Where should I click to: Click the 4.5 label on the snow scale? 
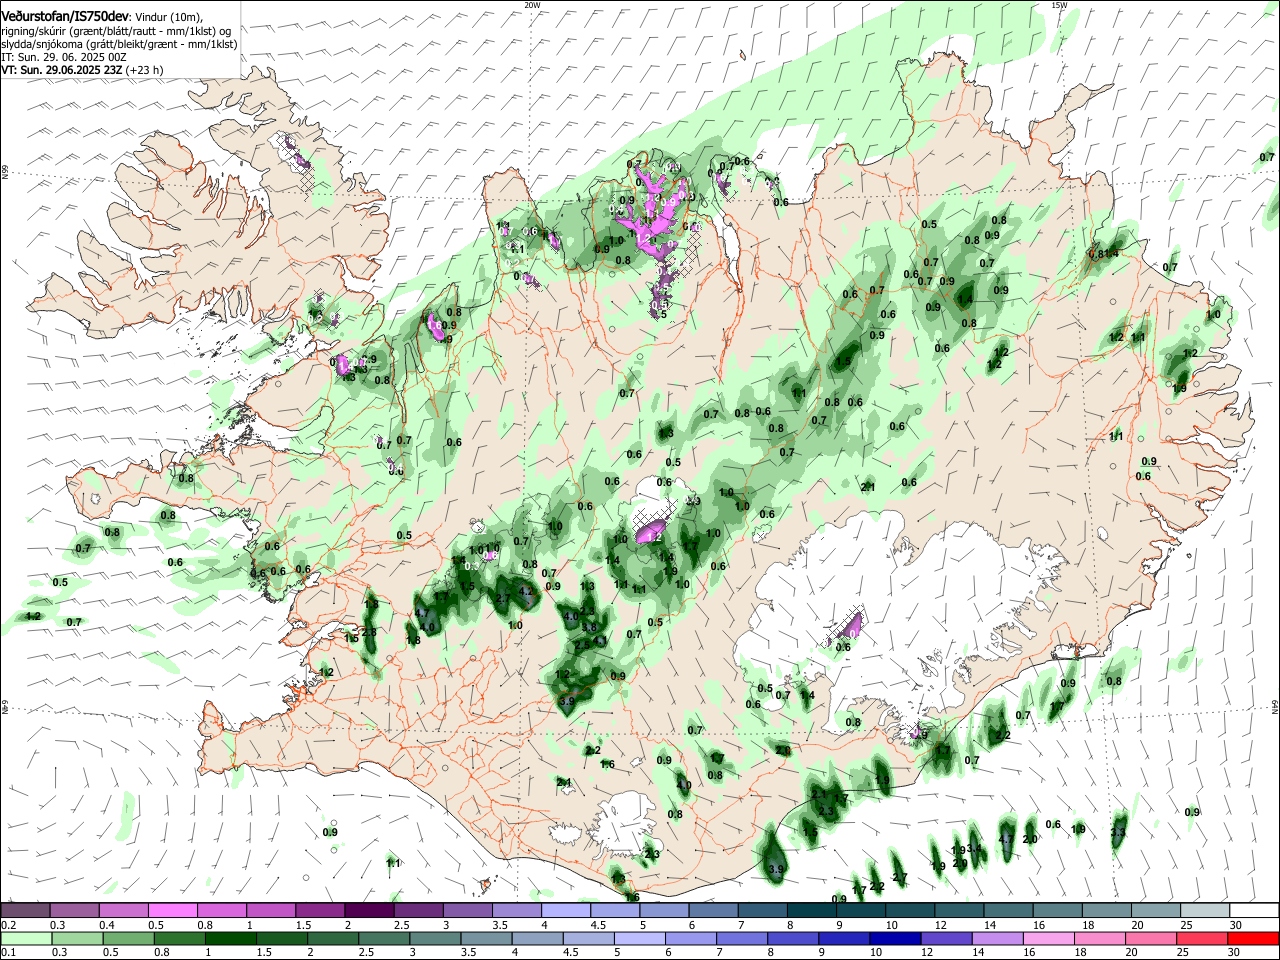coord(597,925)
